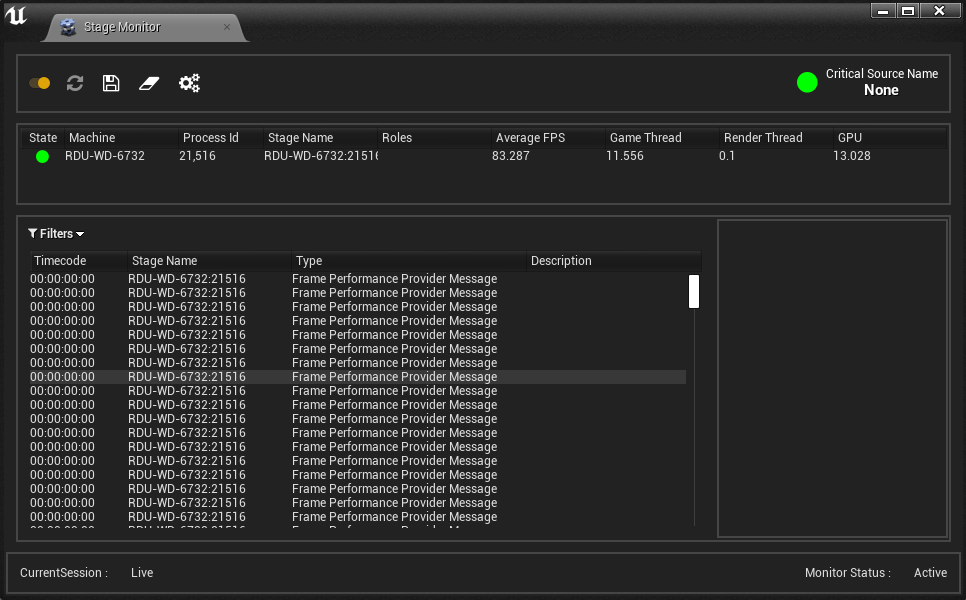
Task: Sort by Average FPS column header
Action: coord(530,138)
